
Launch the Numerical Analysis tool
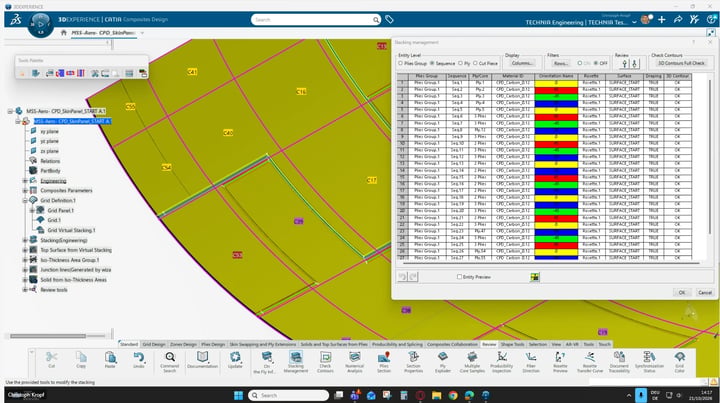(x=354, y=357)
